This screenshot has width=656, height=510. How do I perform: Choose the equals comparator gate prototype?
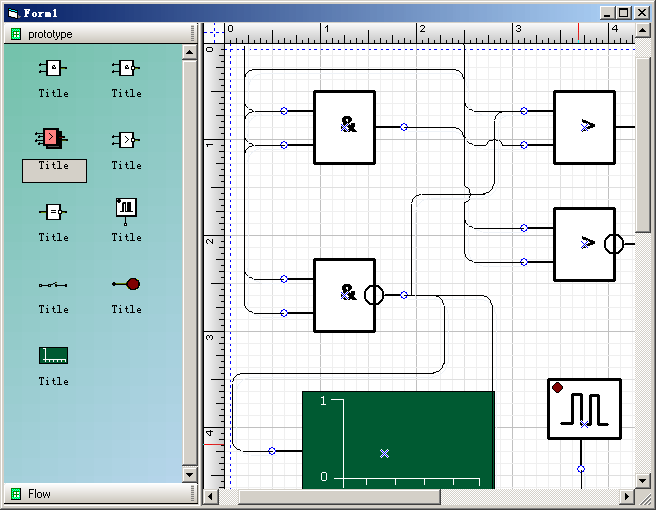53,212
